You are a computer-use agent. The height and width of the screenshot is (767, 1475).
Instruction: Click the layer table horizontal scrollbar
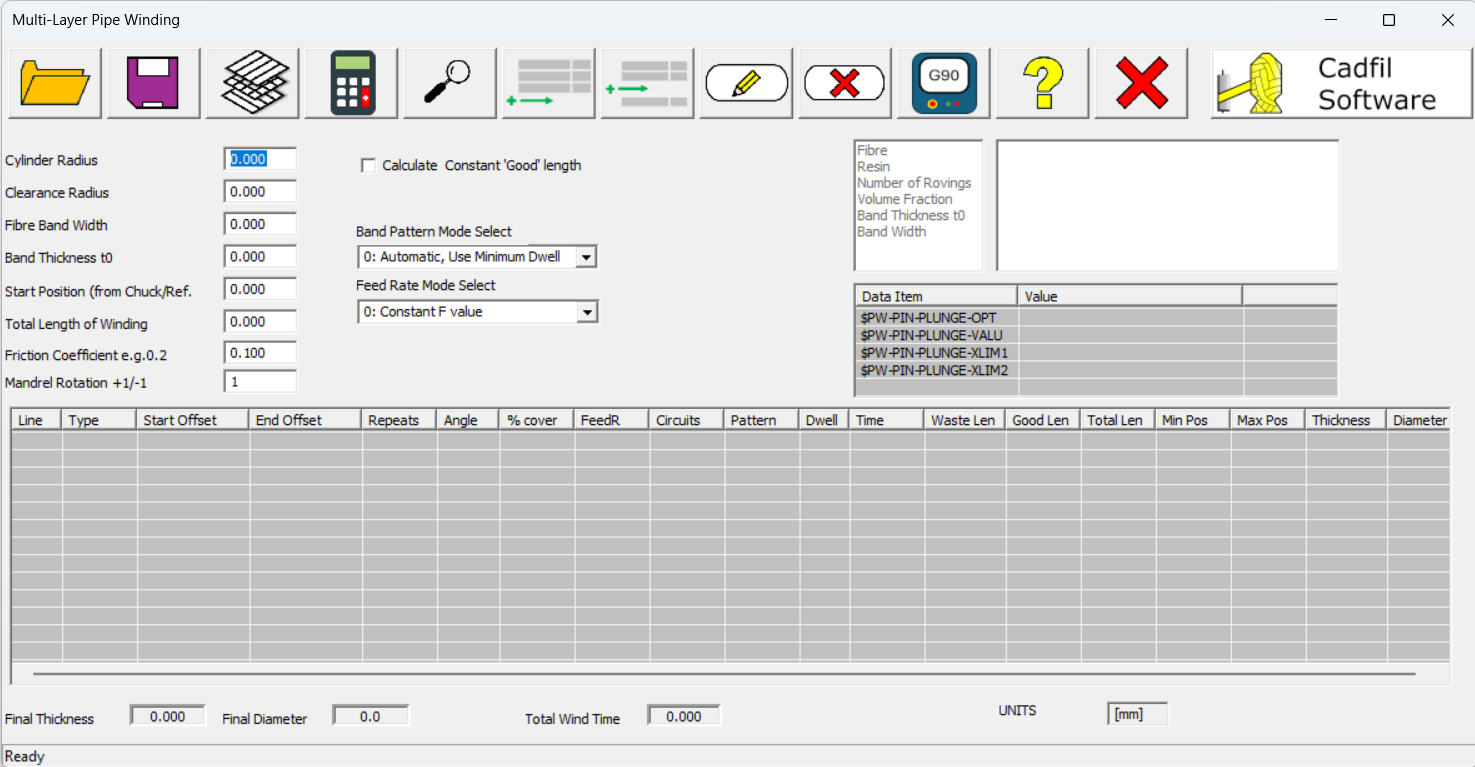pyautogui.click(x=724, y=674)
